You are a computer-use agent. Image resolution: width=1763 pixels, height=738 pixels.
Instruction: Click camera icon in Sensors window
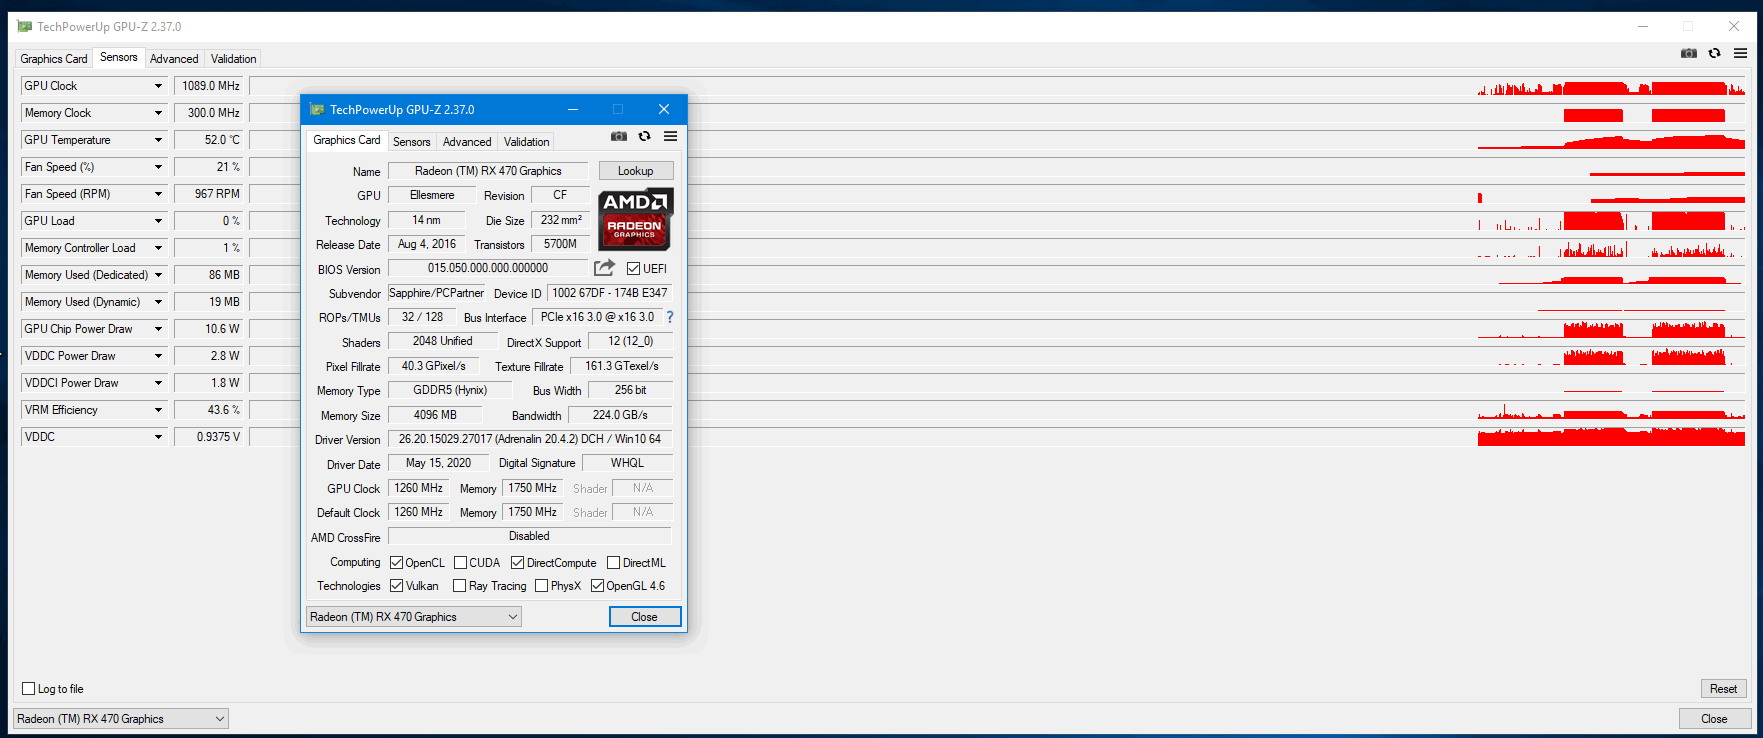(x=1689, y=53)
